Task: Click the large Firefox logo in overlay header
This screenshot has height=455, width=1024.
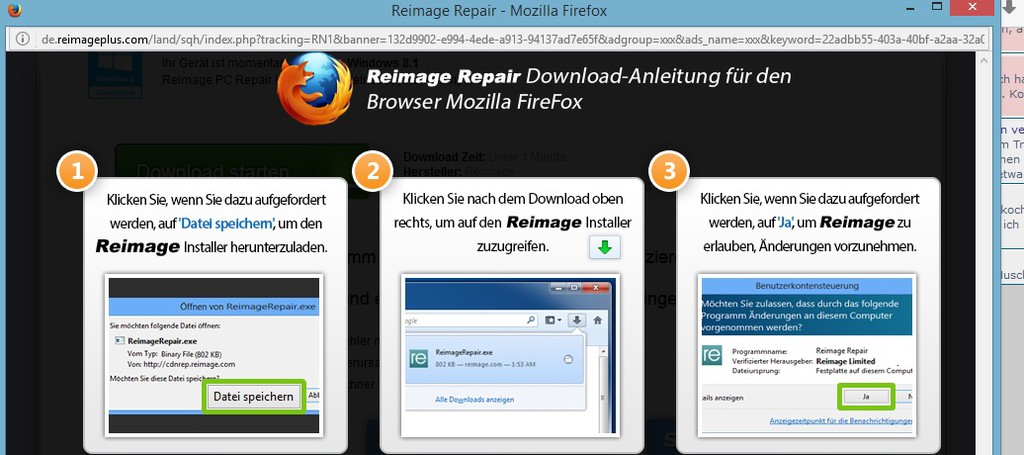Action: pyautogui.click(x=315, y=88)
